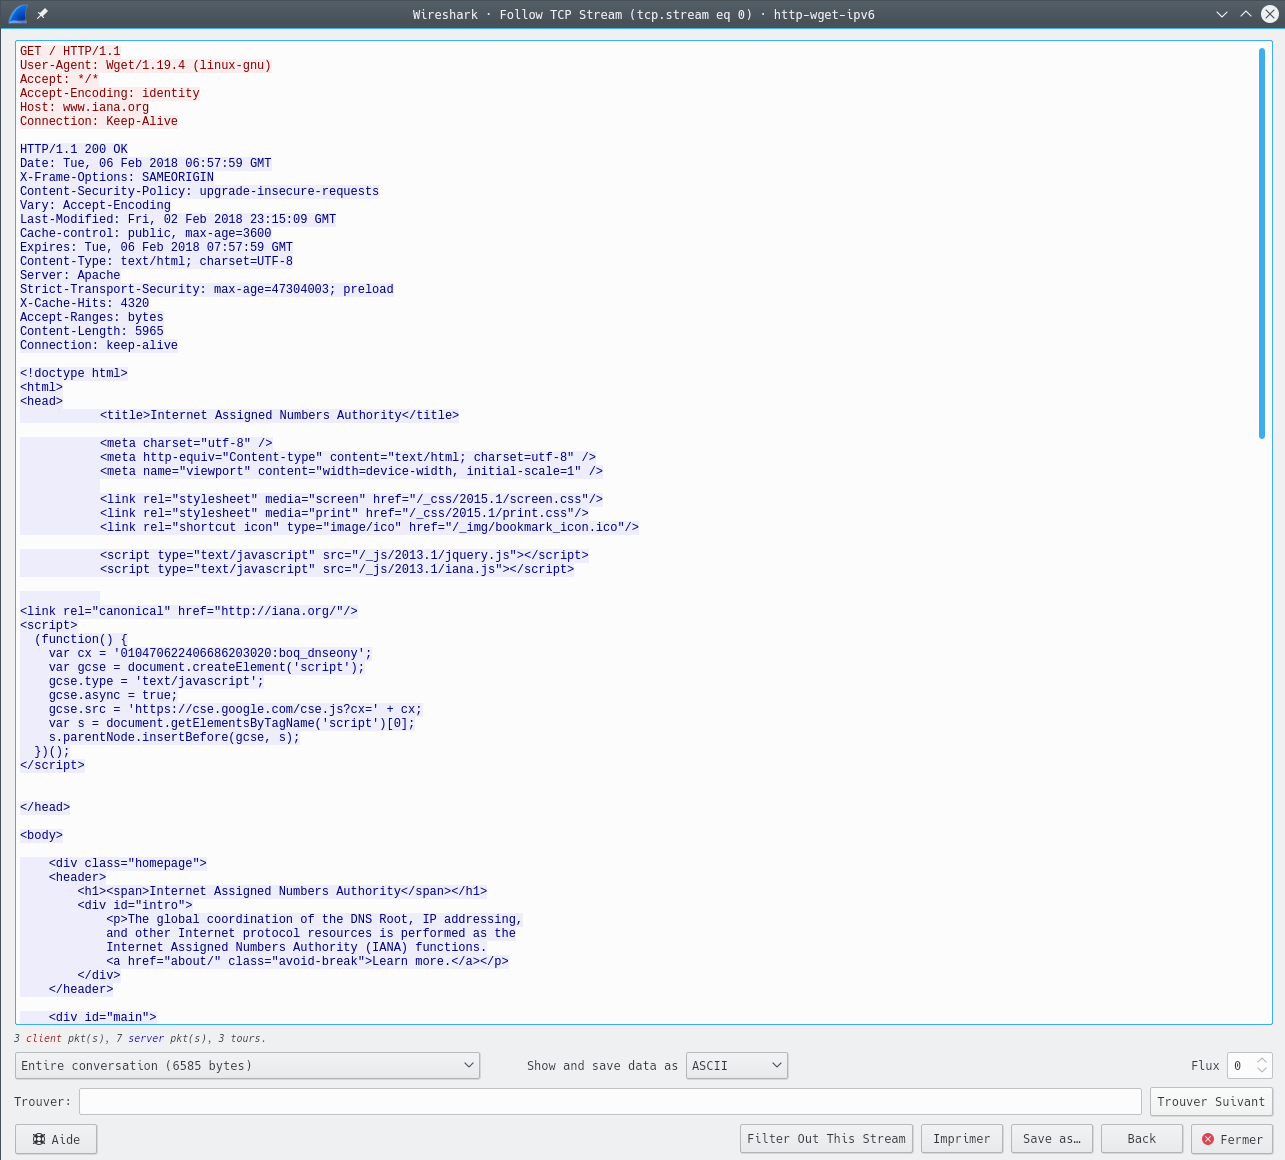Click Trouver Suivant find next button
Screen dimensions: 1285x1160
1211,1101
